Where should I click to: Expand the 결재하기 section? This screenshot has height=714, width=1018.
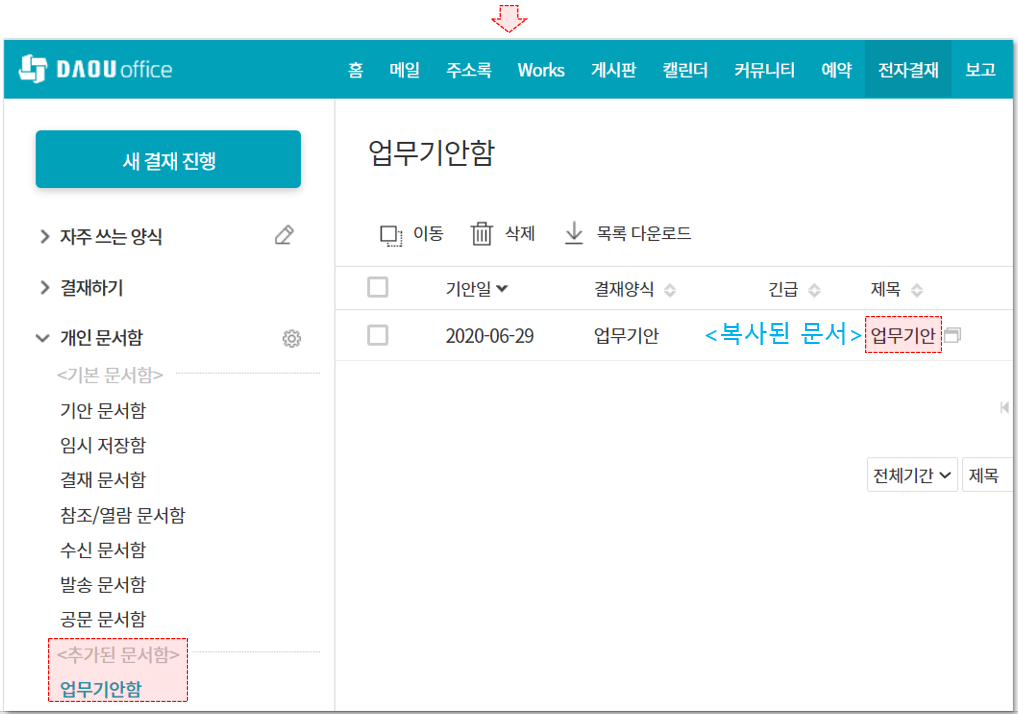click(44, 288)
